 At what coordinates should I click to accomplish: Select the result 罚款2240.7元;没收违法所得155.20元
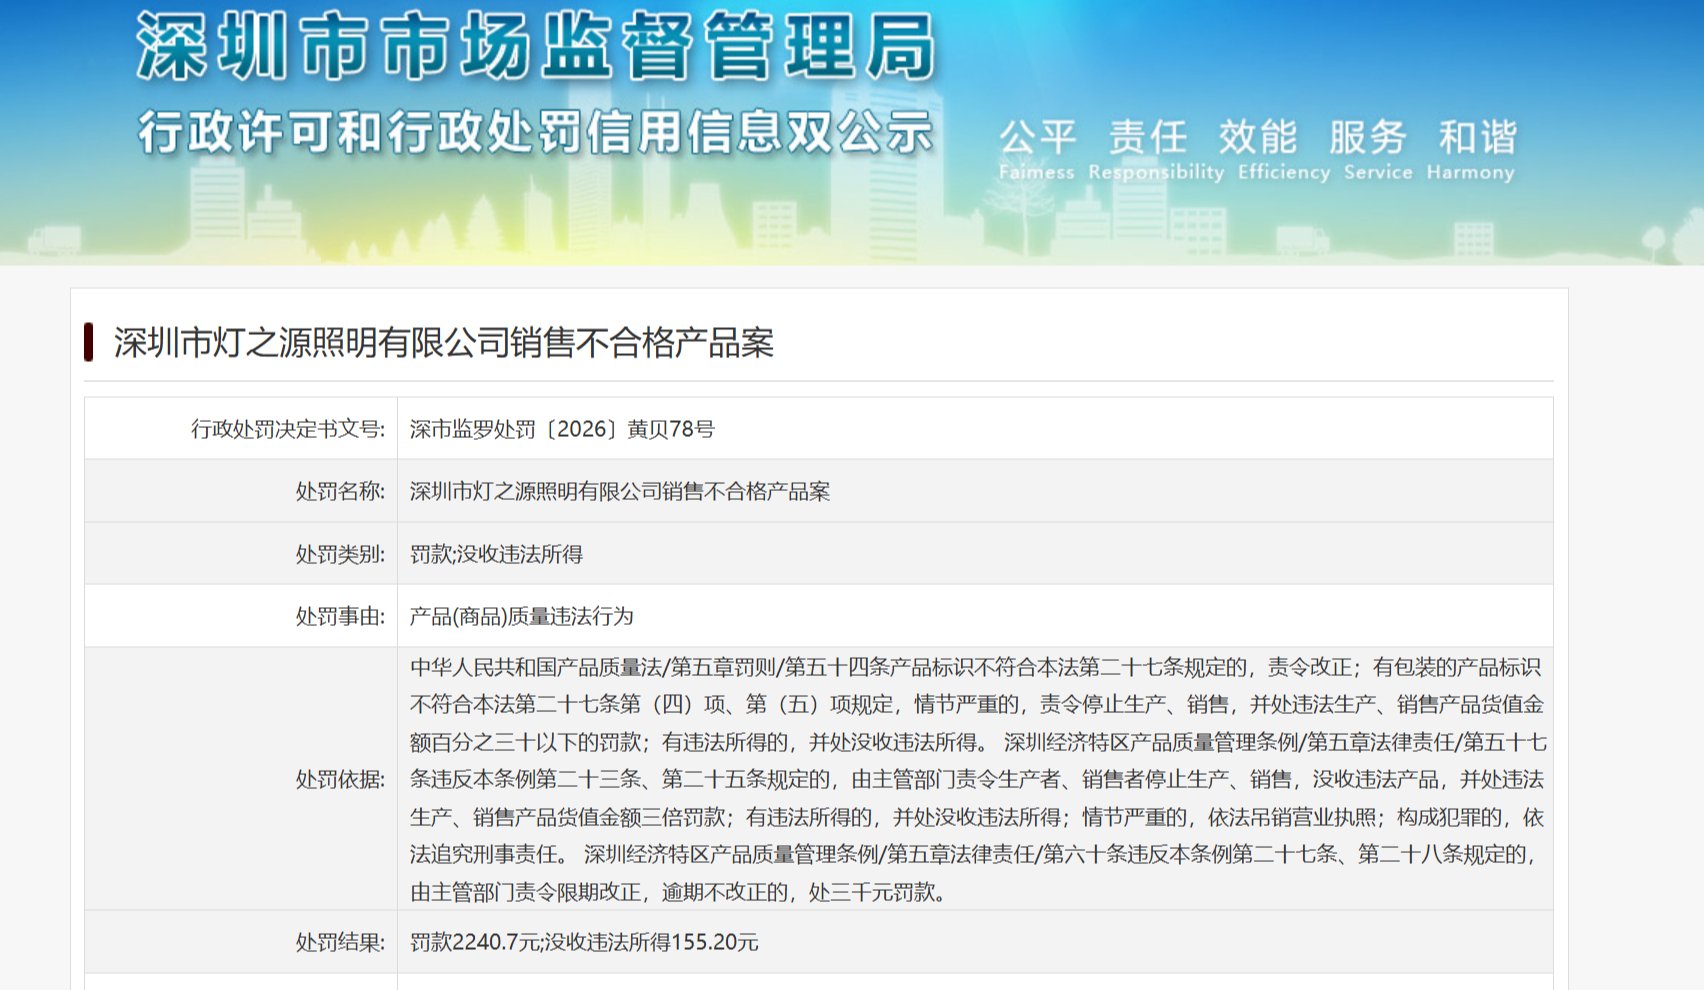pos(584,942)
